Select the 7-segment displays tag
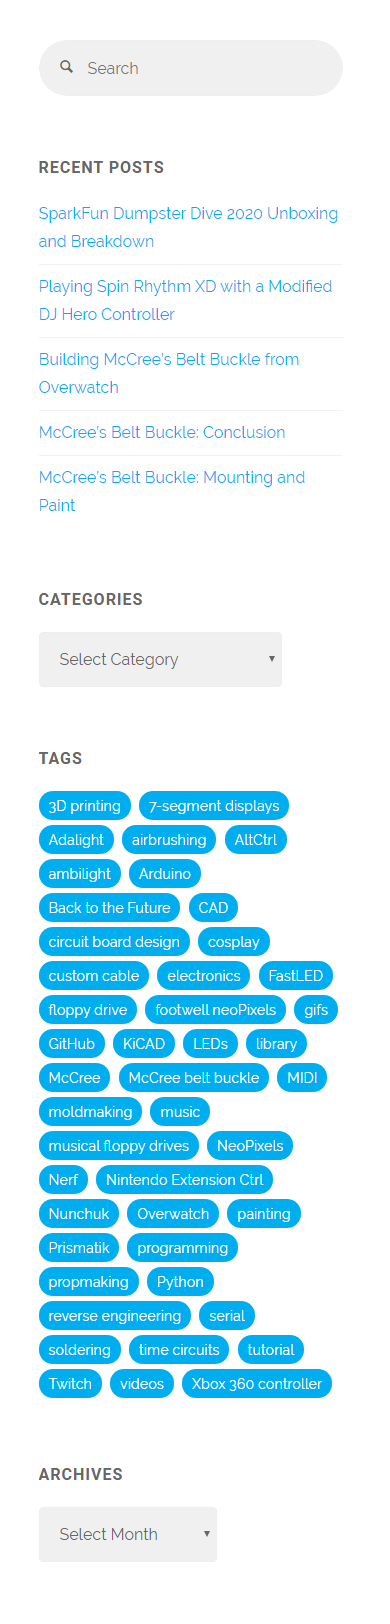The width and height of the screenshot is (390, 1624). click(x=214, y=806)
